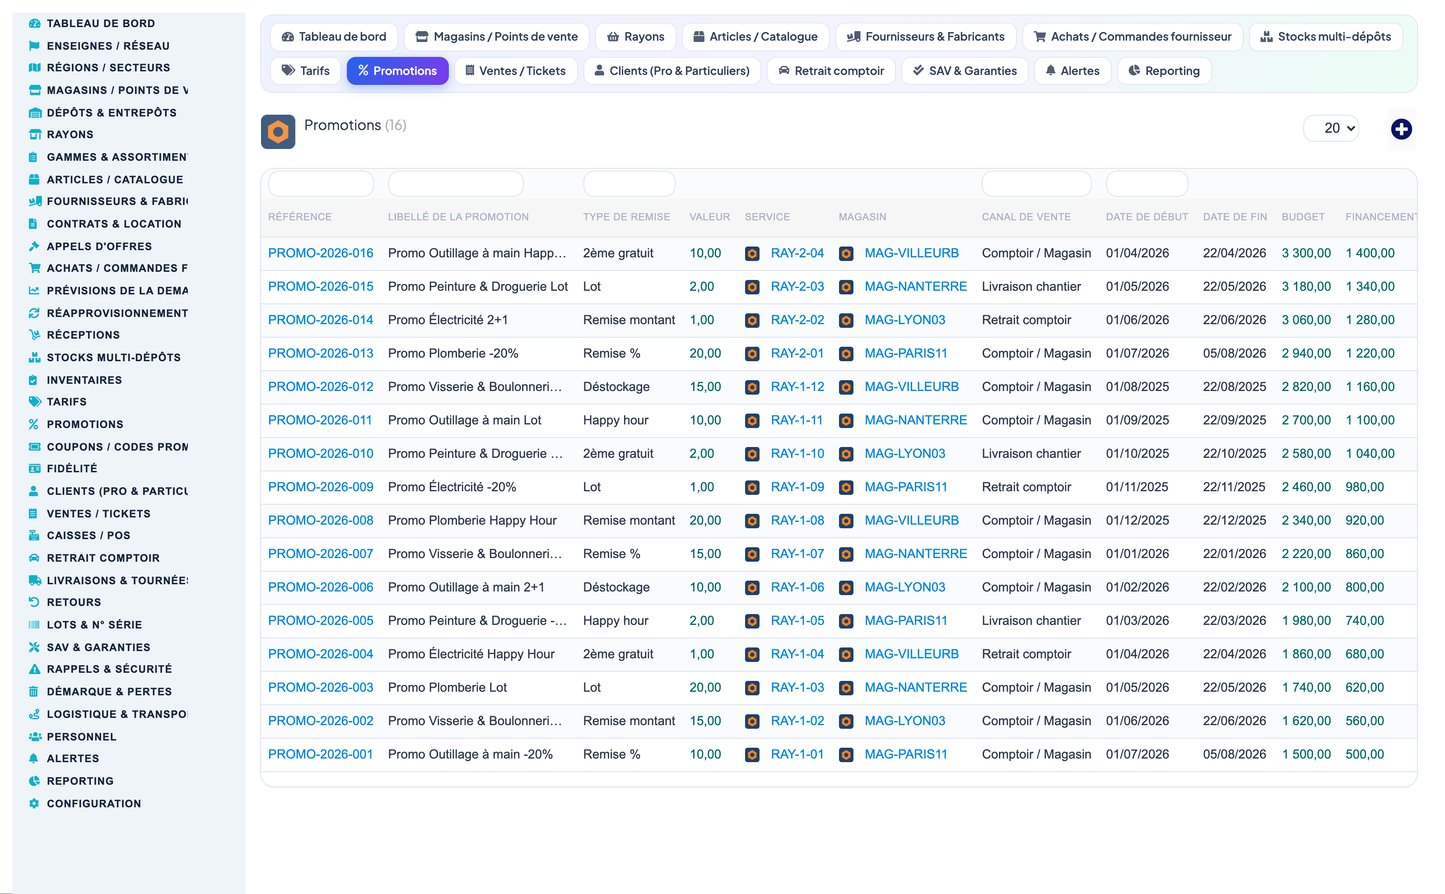Click the blue plus add promotion icon
This screenshot has width=1445, height=894.
[x=1401, y=129]
